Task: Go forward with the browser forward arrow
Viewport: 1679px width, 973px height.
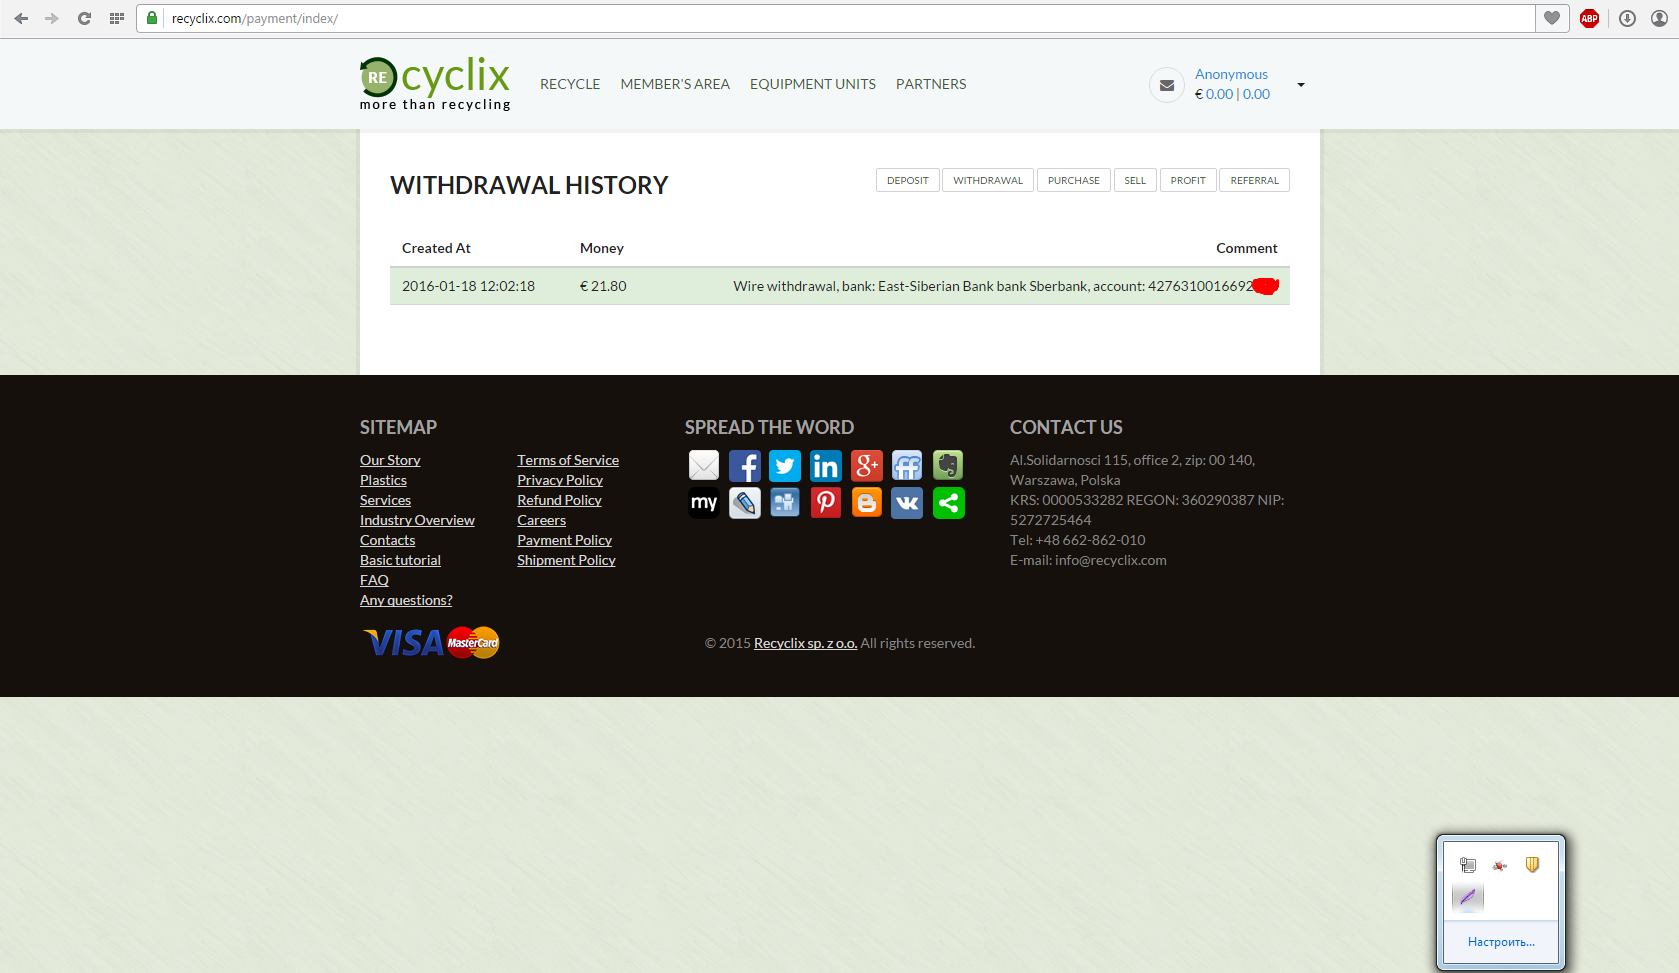Action: click(52, 18)
